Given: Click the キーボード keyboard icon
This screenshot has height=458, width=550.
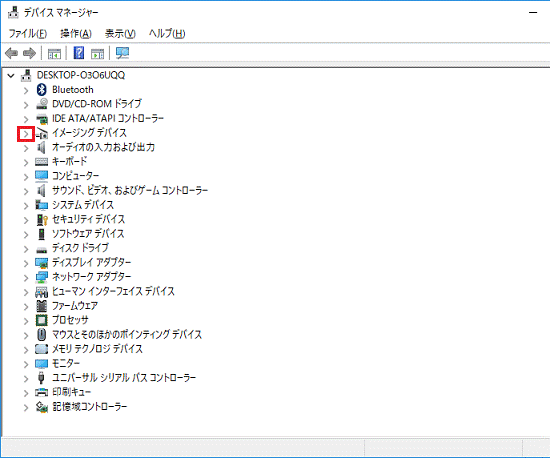Looking at the screenshot, I should (42, 162).
